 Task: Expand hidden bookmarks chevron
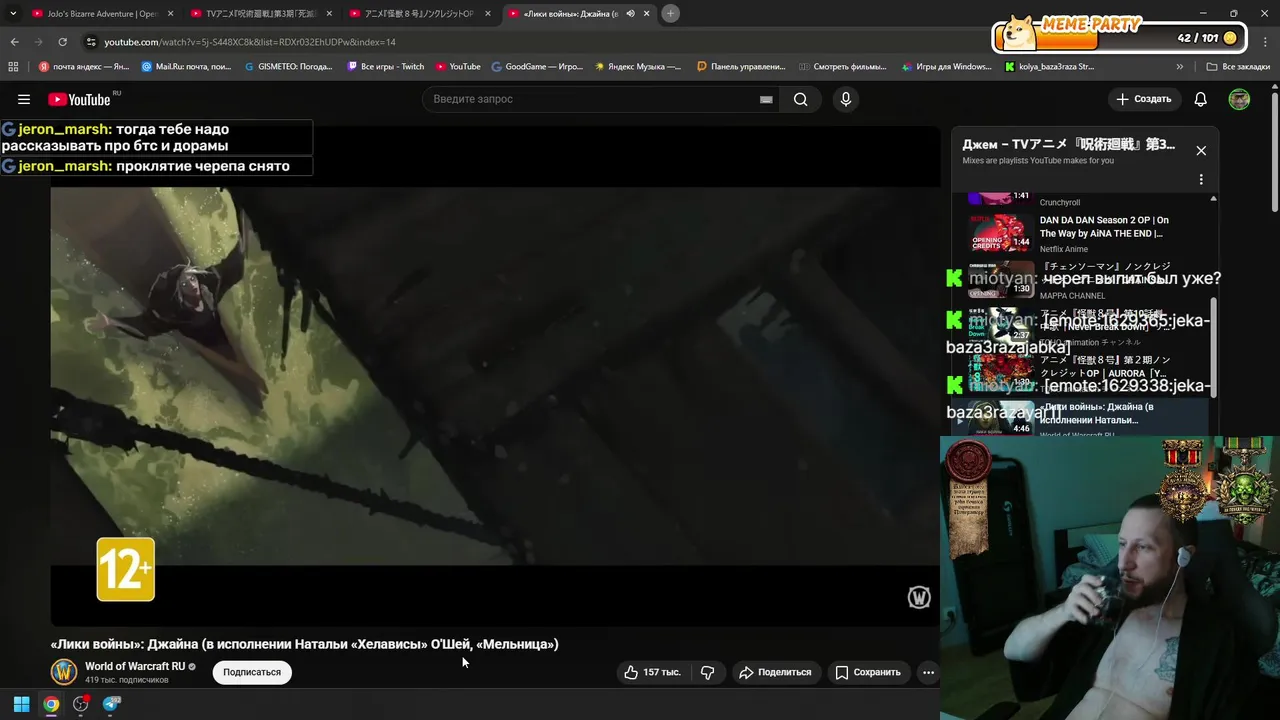(x=1180, y=67)
